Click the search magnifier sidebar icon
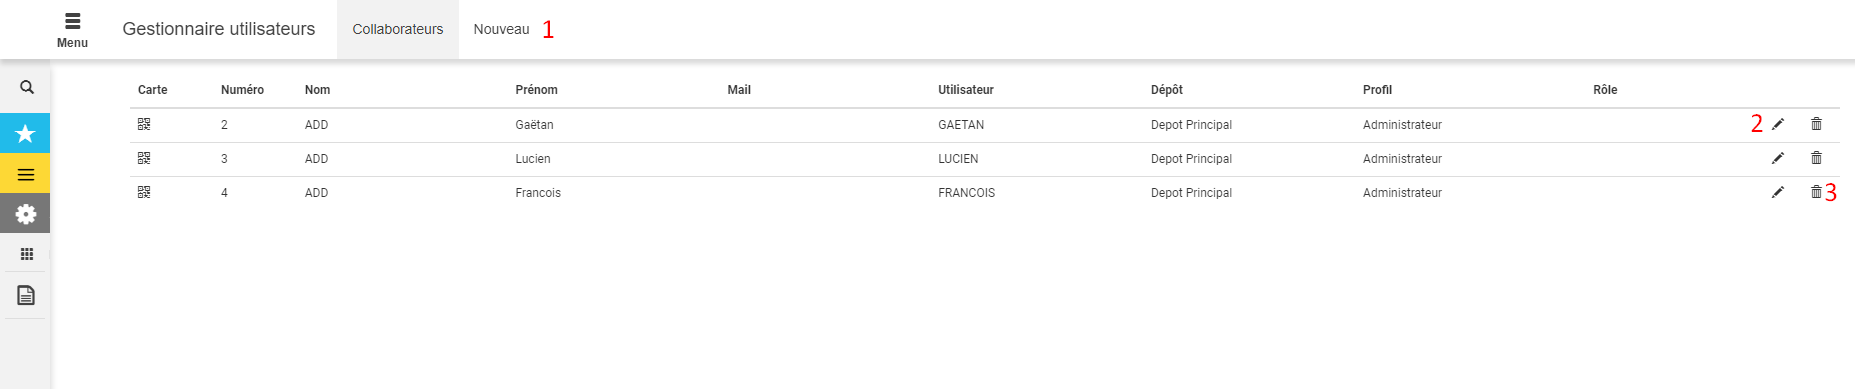Viewport: 1855px width, 389px height. 27,88
